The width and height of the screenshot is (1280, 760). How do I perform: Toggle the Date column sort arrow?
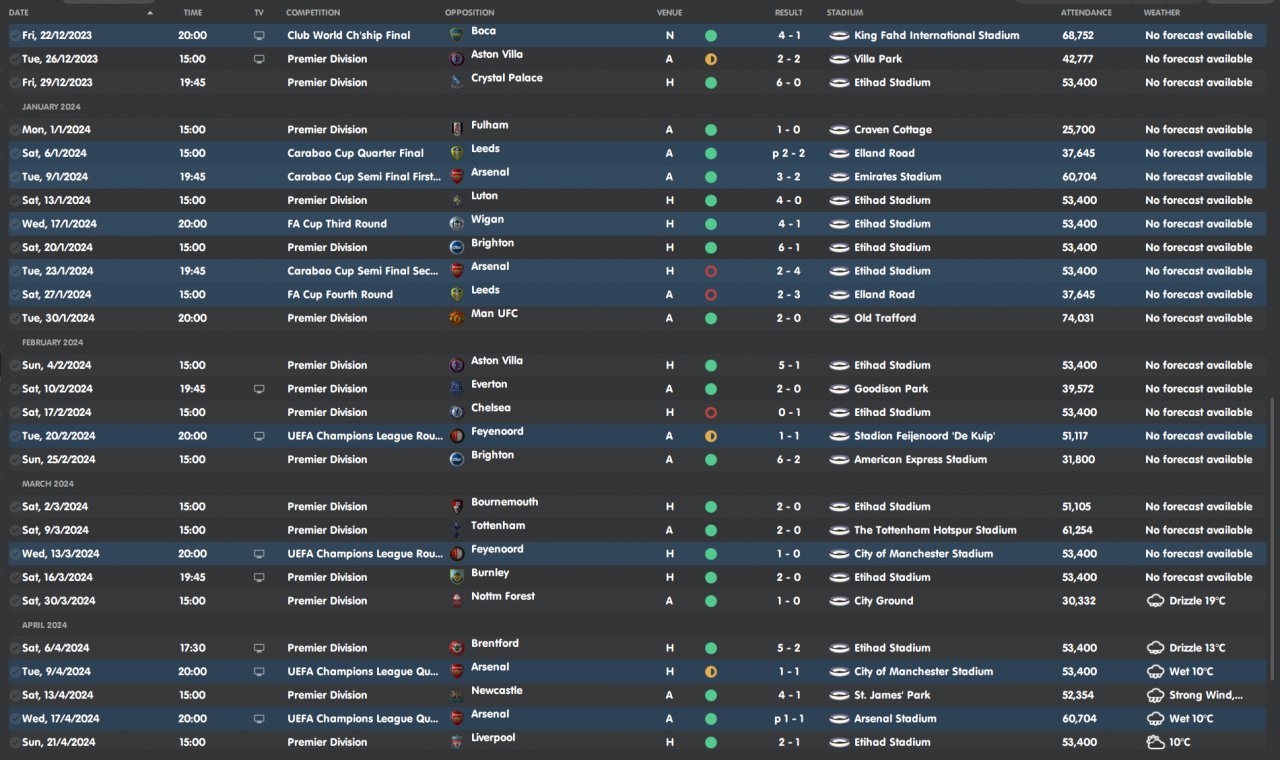150,13
